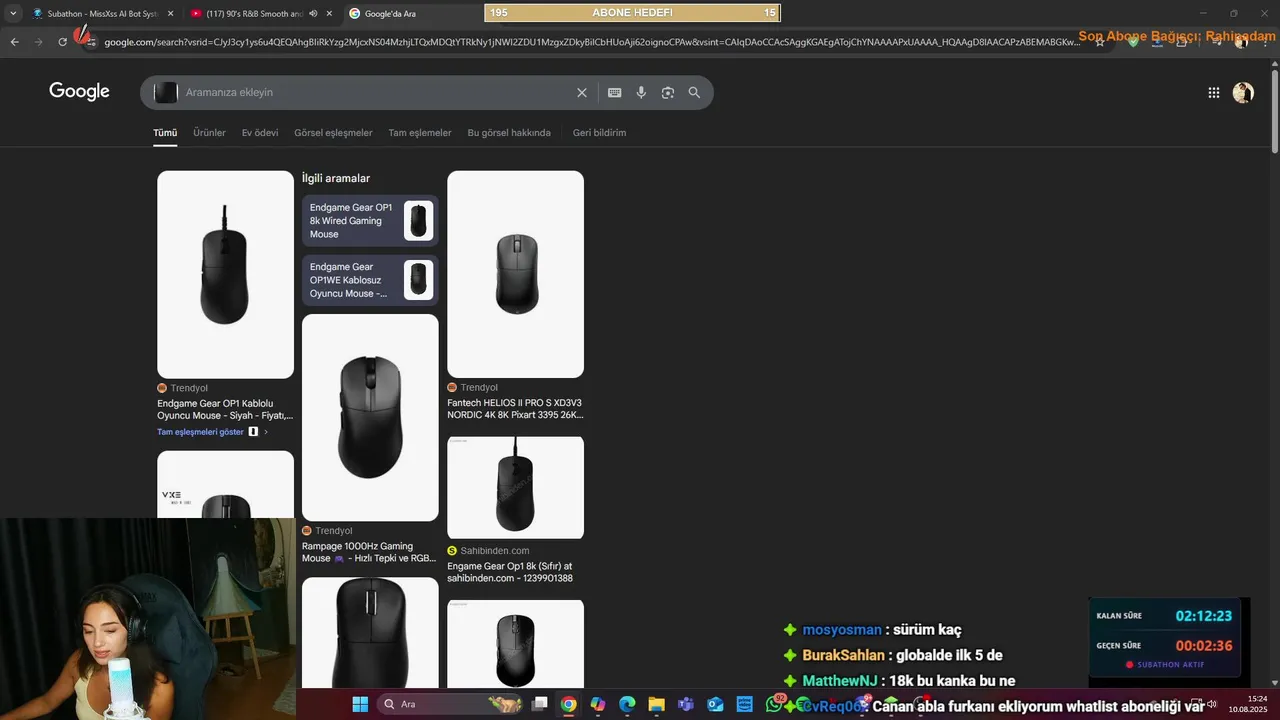This screenshot has height=720, width=1280.
Task: Open the taskbar clock showing 15:24
Action: (1250, 704)
